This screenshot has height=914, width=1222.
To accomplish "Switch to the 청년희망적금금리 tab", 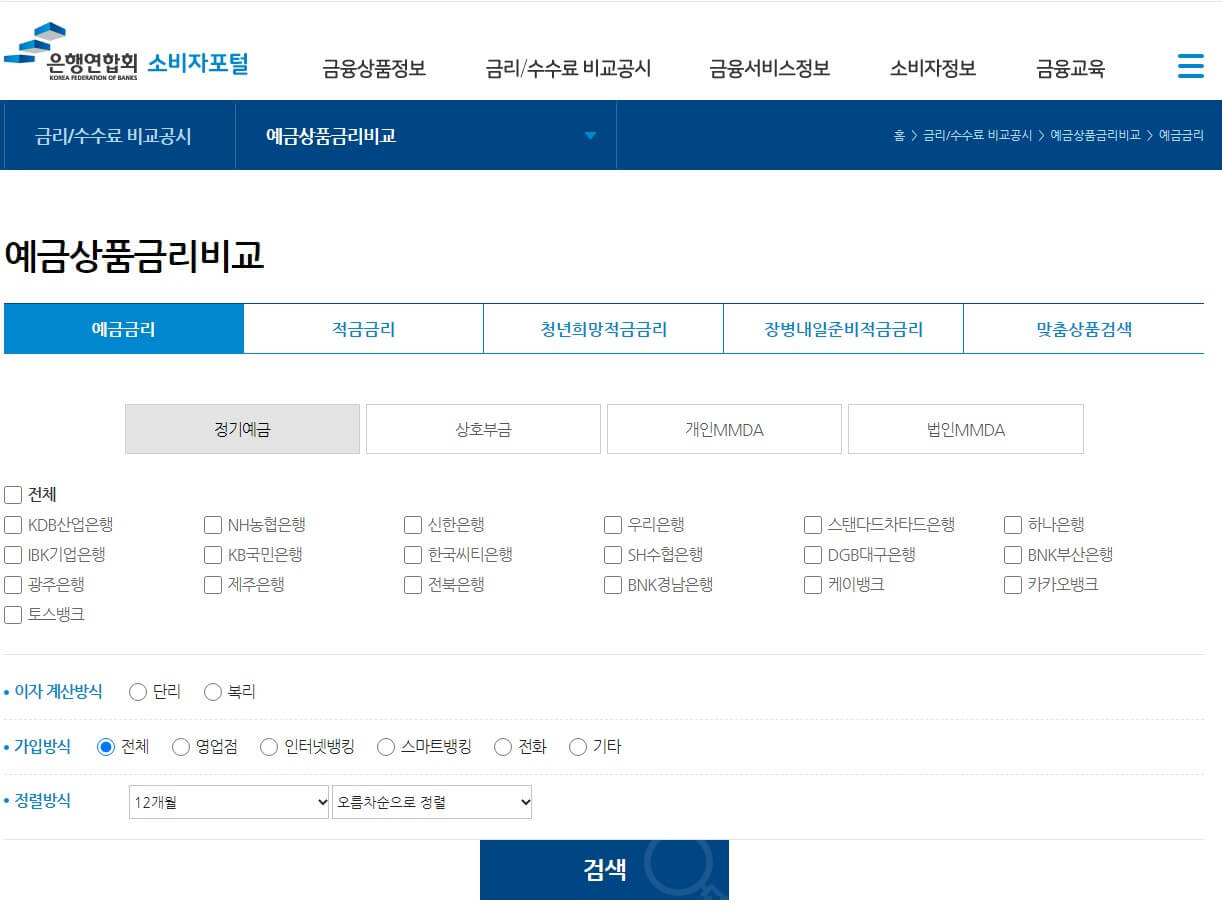I will coord(602,328).
